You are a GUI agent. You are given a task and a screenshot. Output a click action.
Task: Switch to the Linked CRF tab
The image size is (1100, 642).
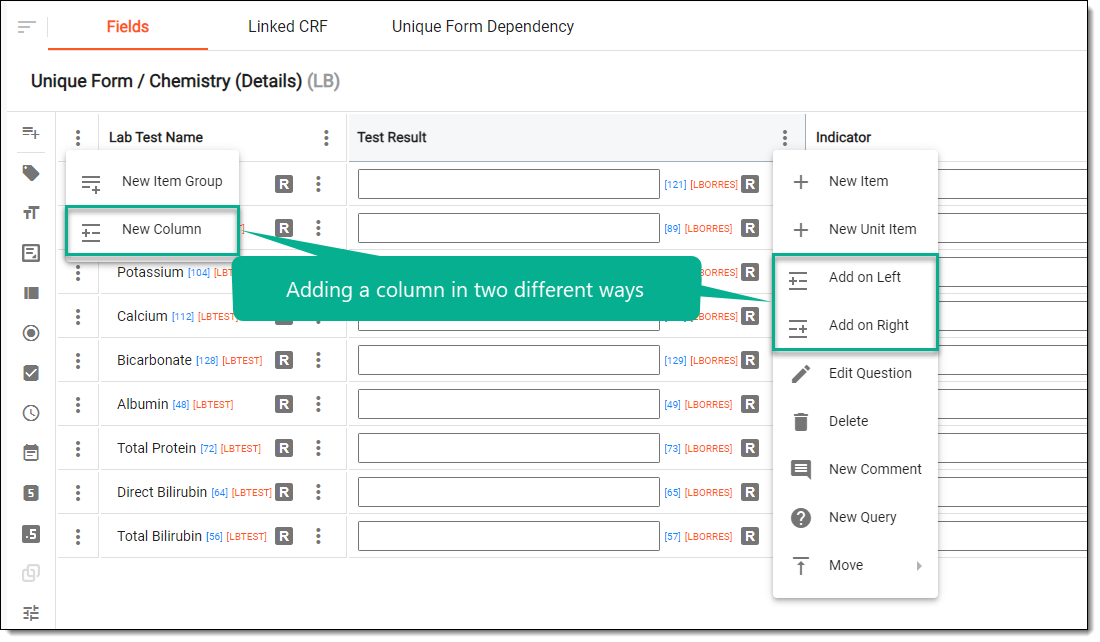(288, 27)
